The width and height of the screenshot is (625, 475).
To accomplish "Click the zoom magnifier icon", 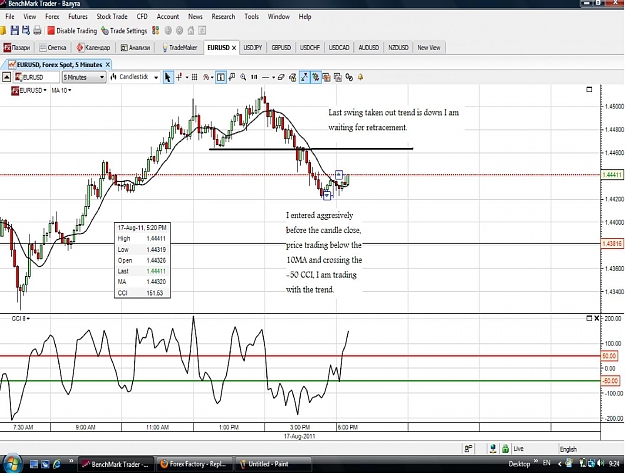I will click(x=243, y=77).
